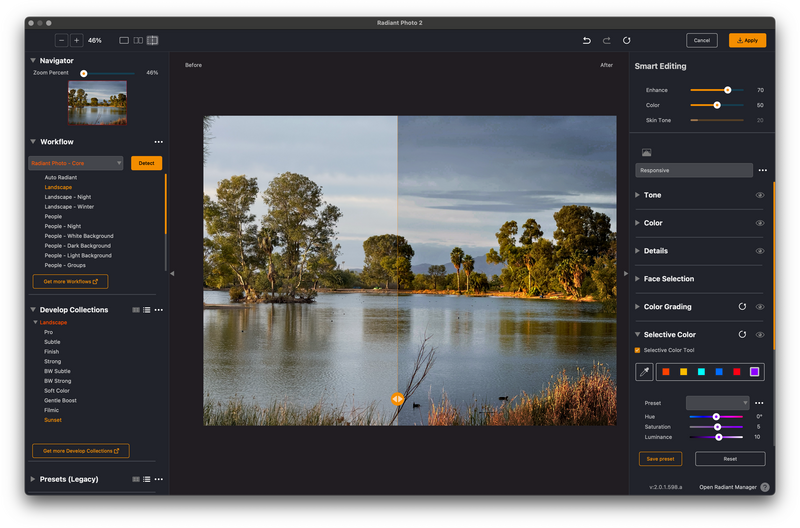Select People - White Background workflow
This screenshot has width=800, height=528.
79,236
